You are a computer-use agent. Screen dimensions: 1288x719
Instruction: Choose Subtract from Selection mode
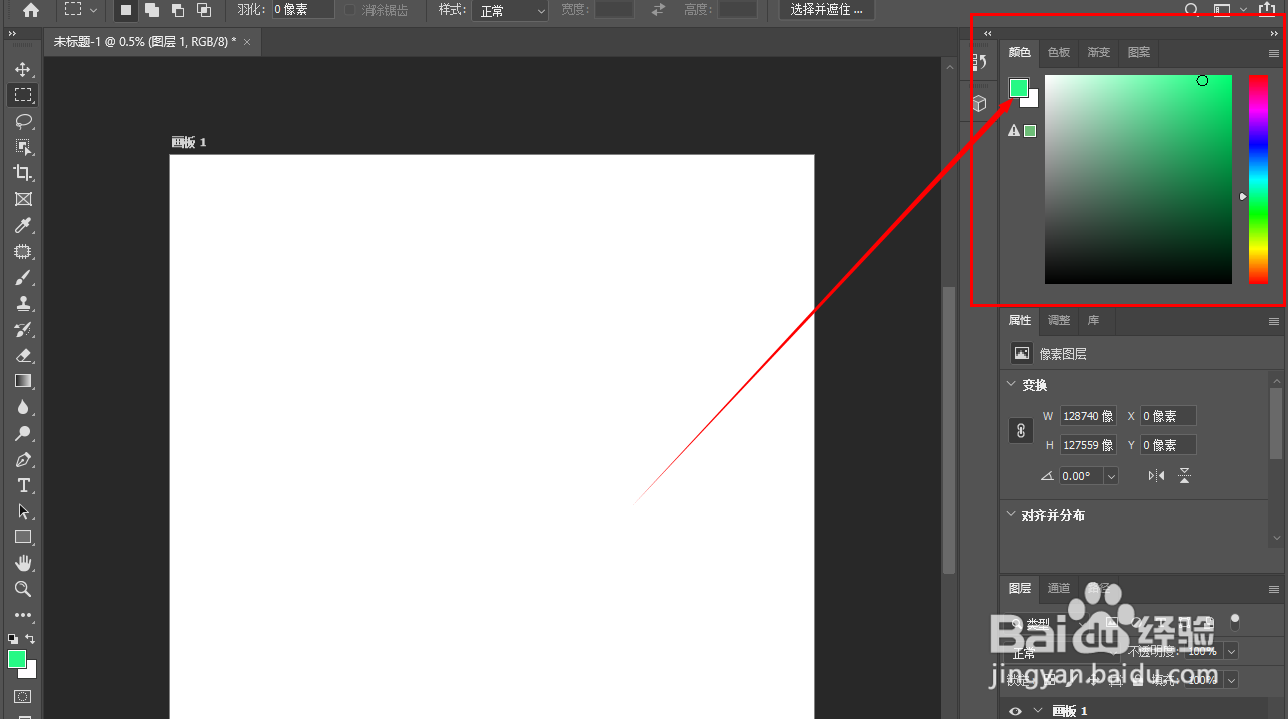tap(178, 10)
